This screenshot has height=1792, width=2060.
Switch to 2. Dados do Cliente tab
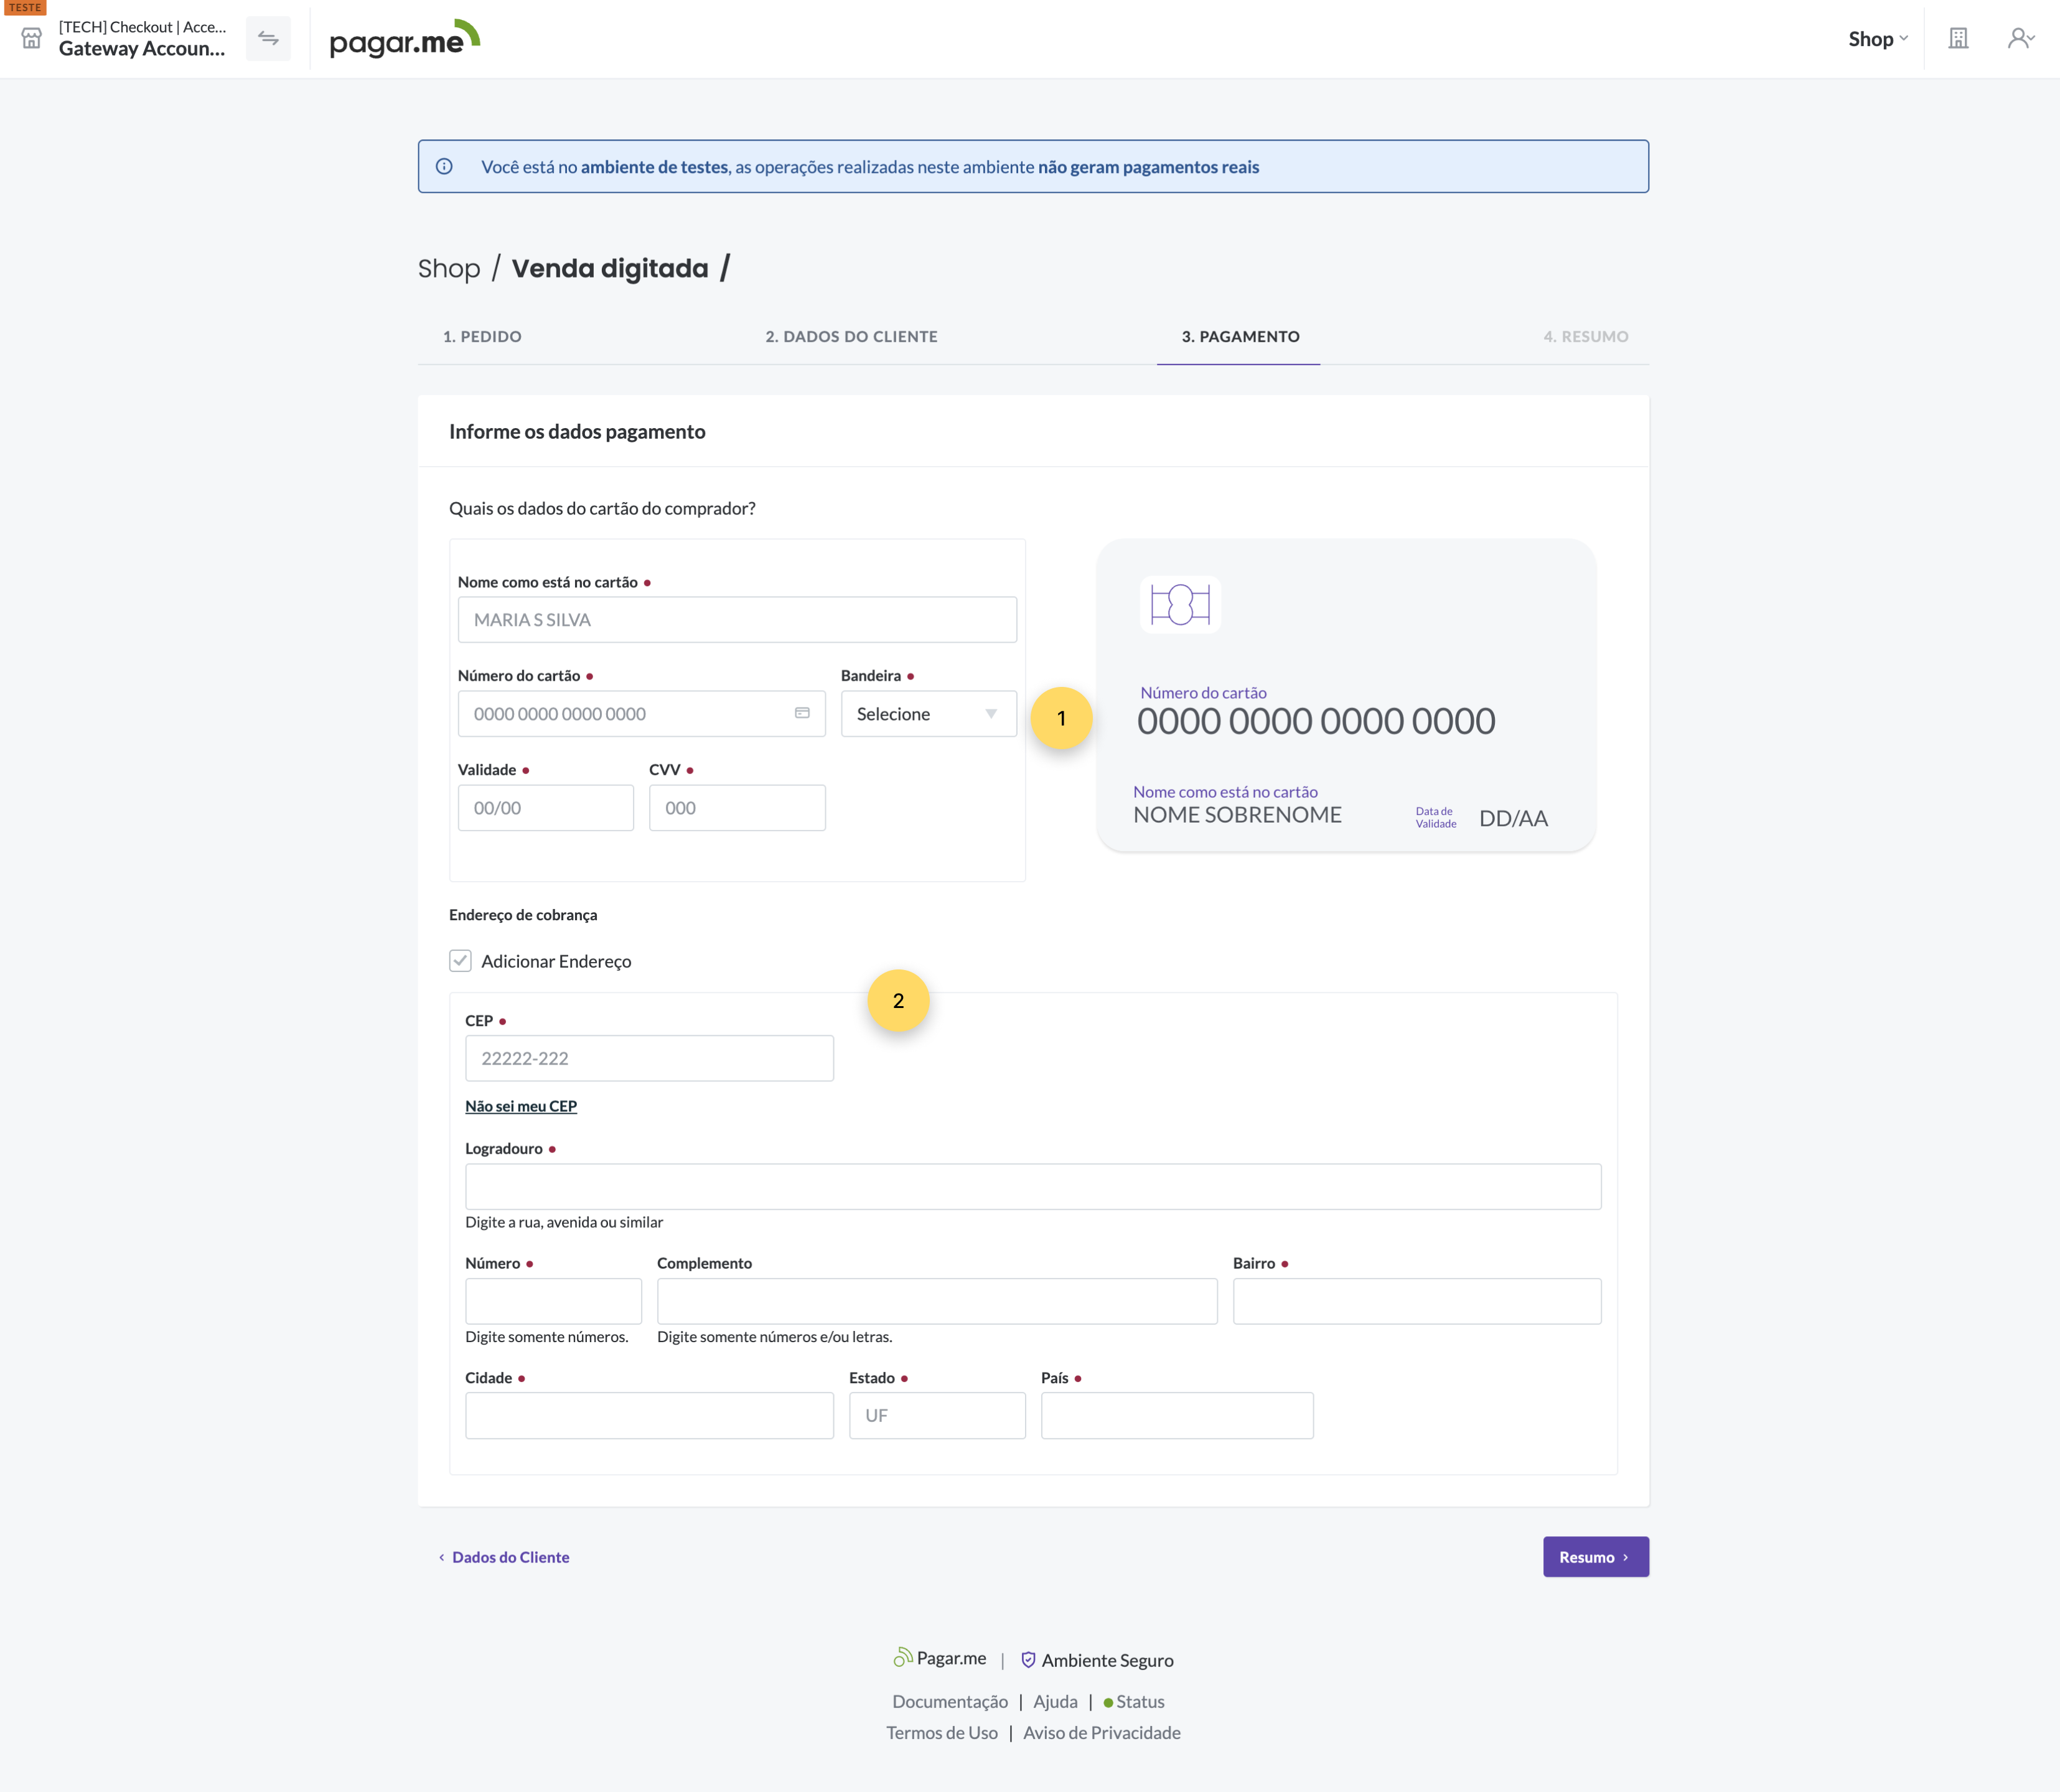(851, 337)
